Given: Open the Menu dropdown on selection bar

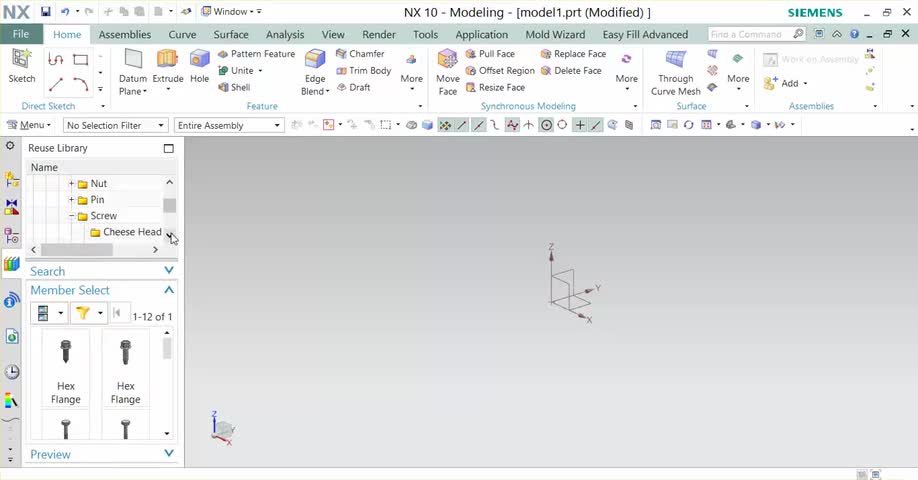Looking at the screenshot, I should point(28,125).
